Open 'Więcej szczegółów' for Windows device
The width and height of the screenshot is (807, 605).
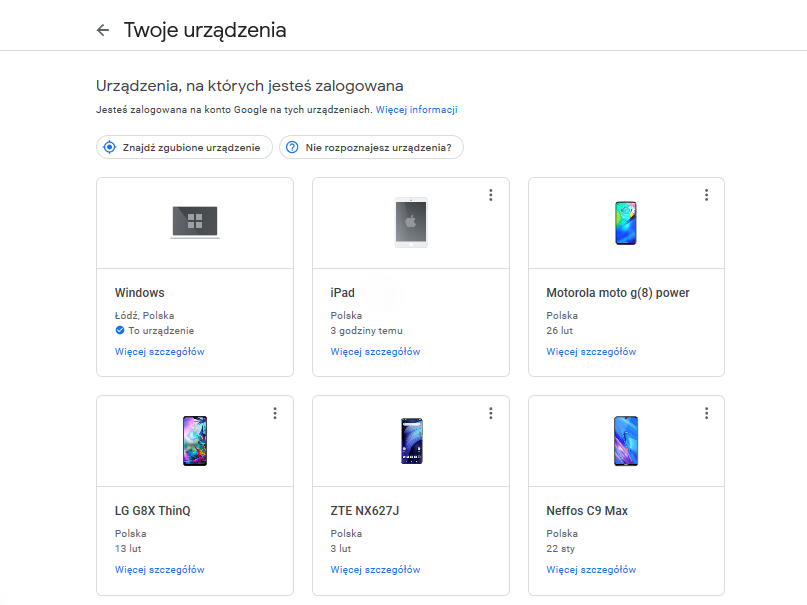tap(160, 352)
